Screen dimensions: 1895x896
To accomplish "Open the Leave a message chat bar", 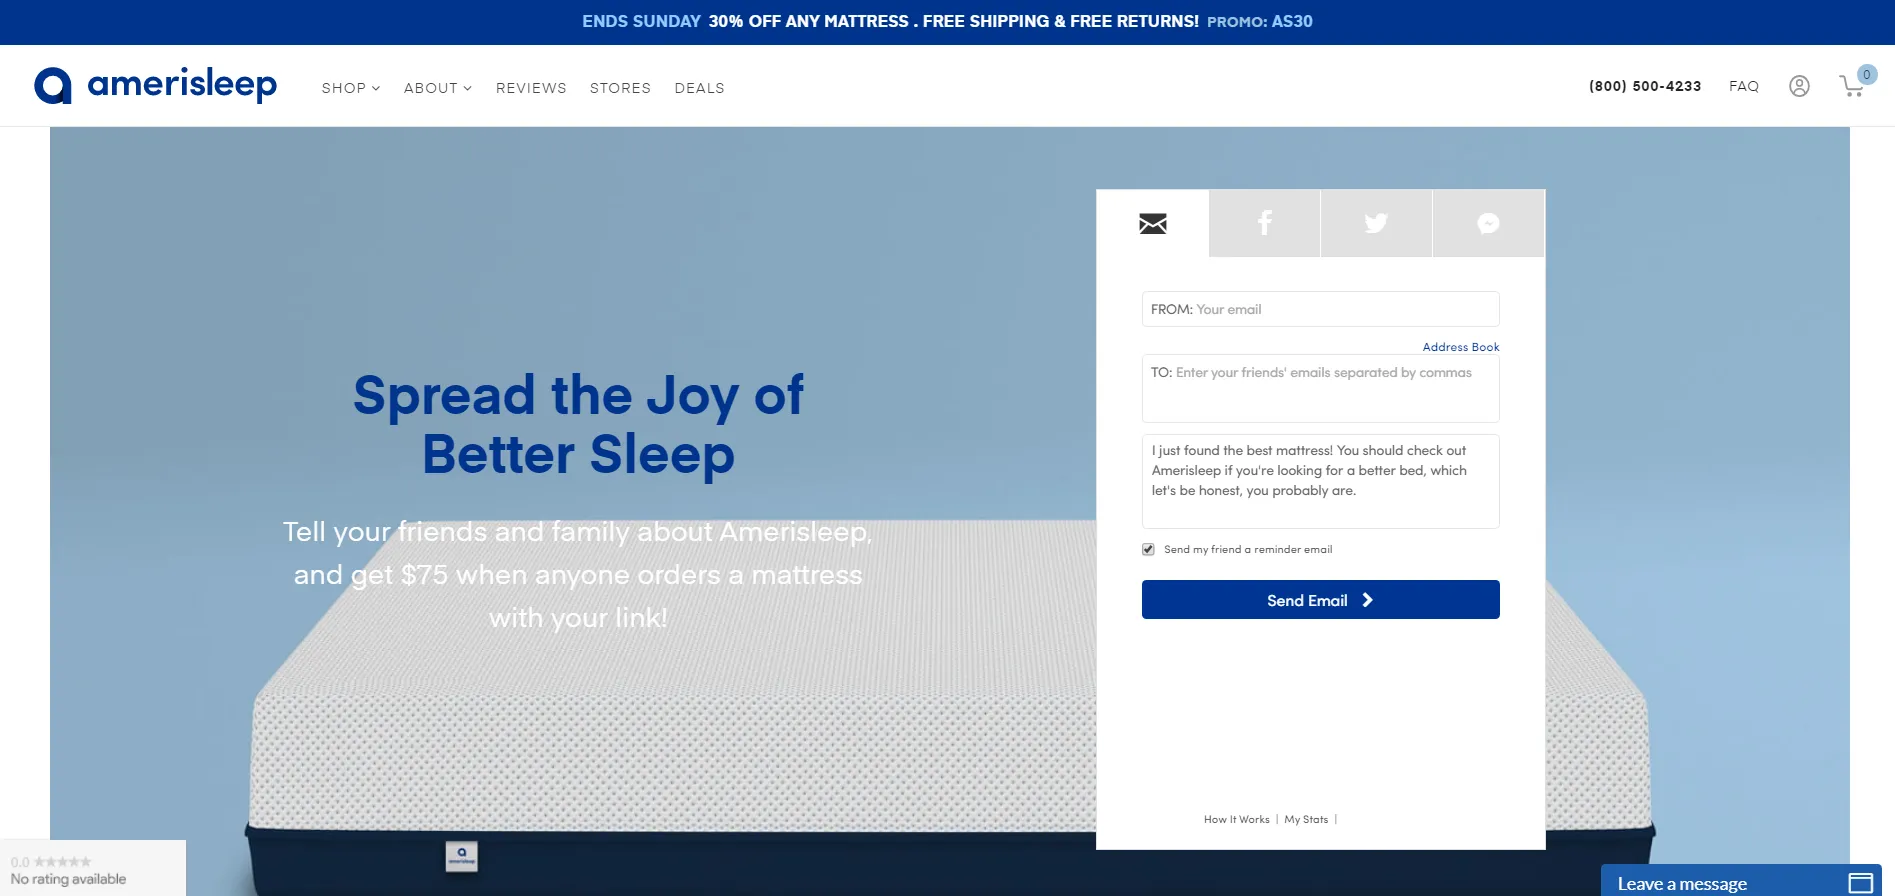I will (x=1741, y=882).
